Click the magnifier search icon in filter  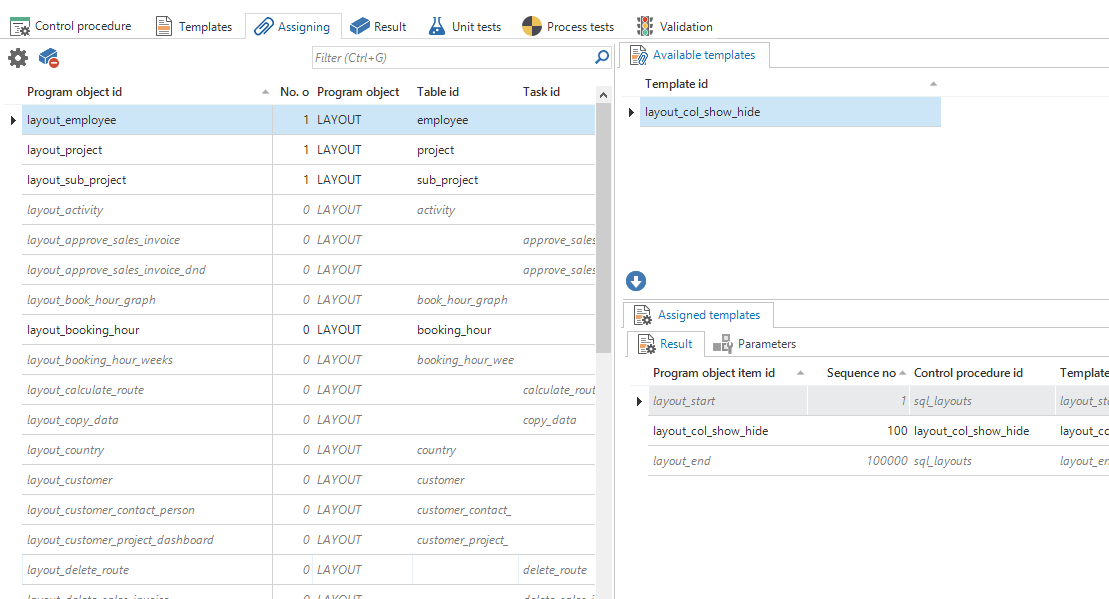(x=602, y=58)
